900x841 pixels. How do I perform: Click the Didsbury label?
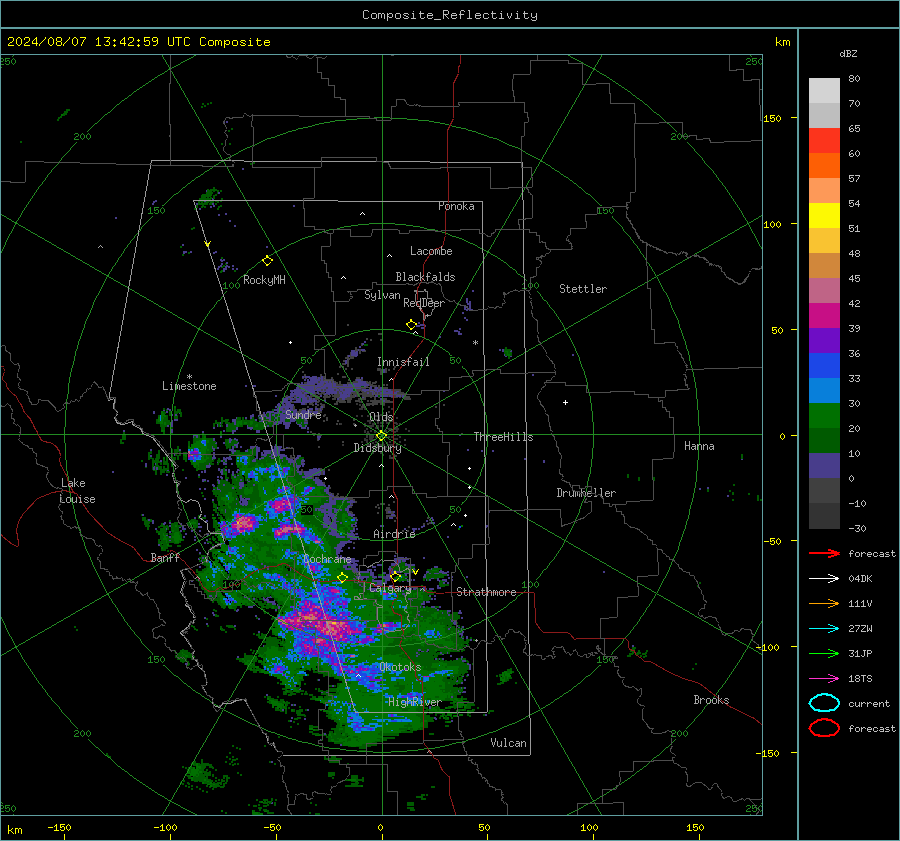(377, 448)
